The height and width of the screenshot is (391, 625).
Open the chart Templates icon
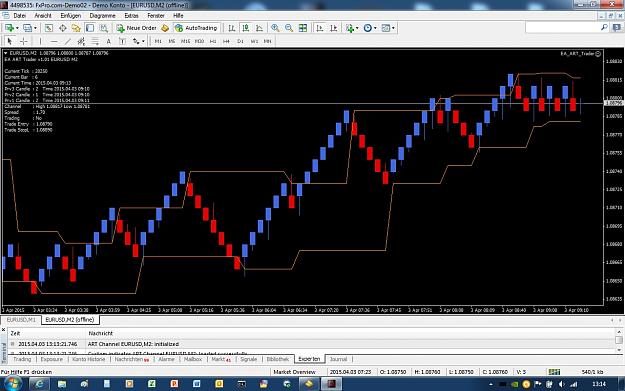385,28
